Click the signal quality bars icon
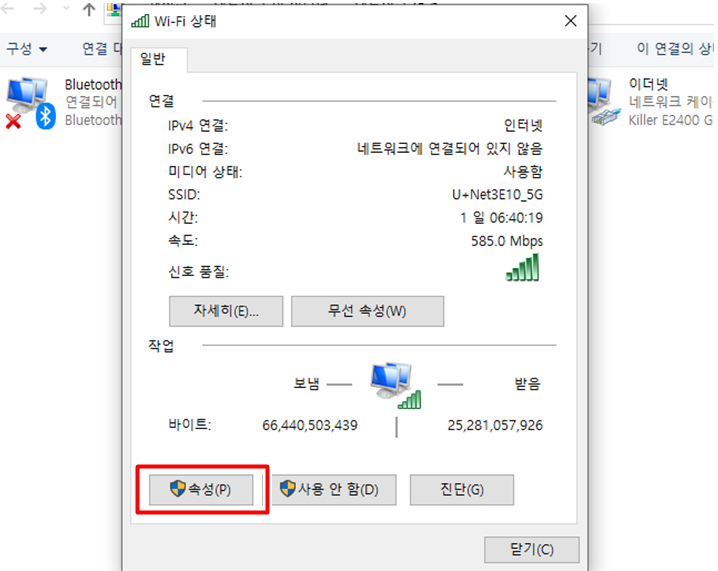 (x=522, y=267)
